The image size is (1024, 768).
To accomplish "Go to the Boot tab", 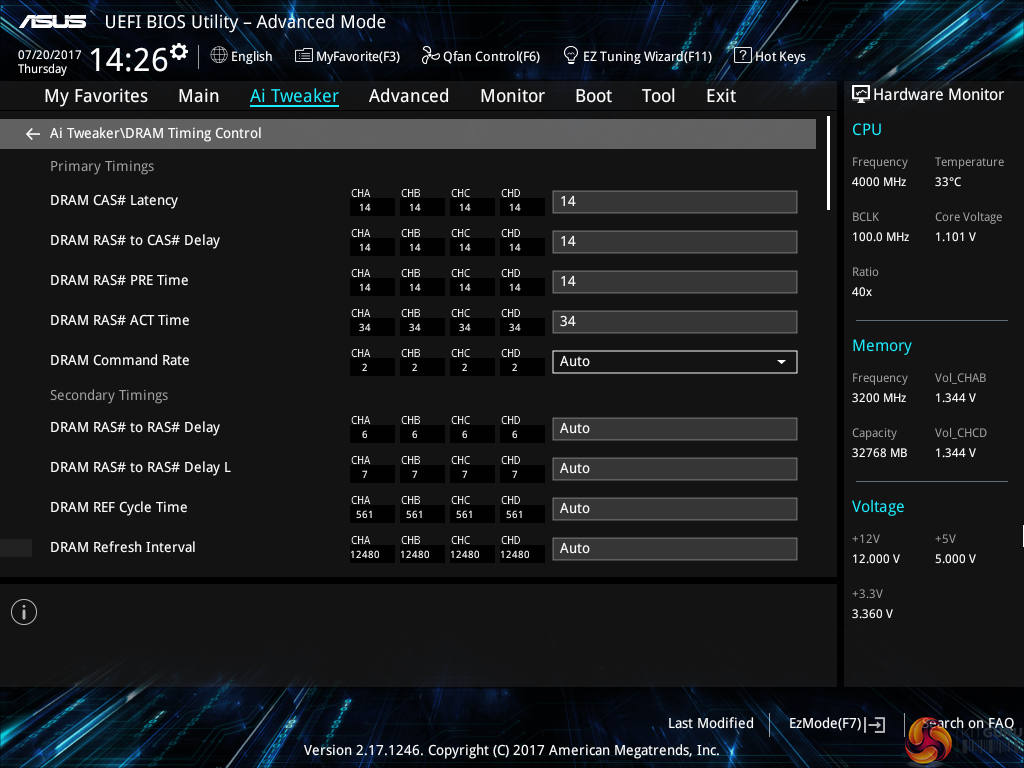I will 593,96.
